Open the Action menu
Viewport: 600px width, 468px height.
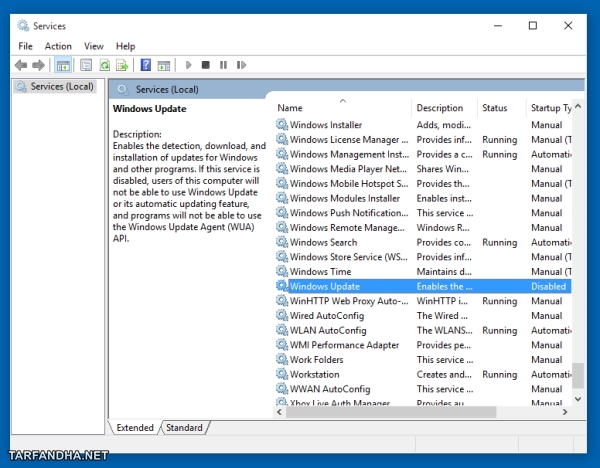58,46
